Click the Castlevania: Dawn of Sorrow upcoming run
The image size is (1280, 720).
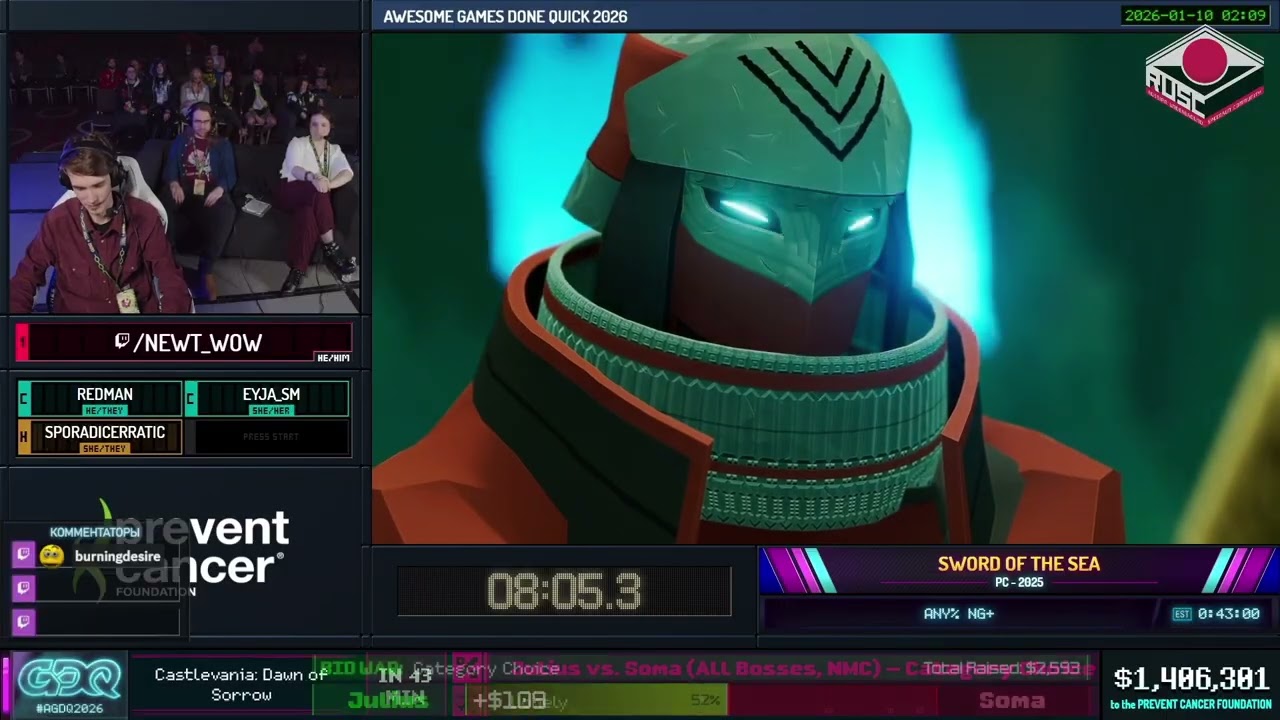pyautogui.click(x=241, y=684)
